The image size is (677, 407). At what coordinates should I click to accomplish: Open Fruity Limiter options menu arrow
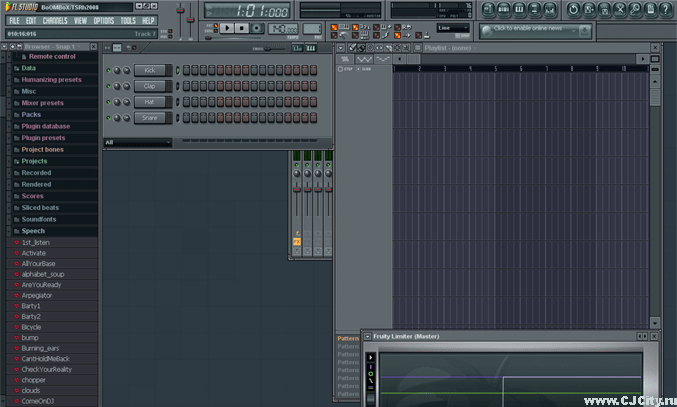367,336
